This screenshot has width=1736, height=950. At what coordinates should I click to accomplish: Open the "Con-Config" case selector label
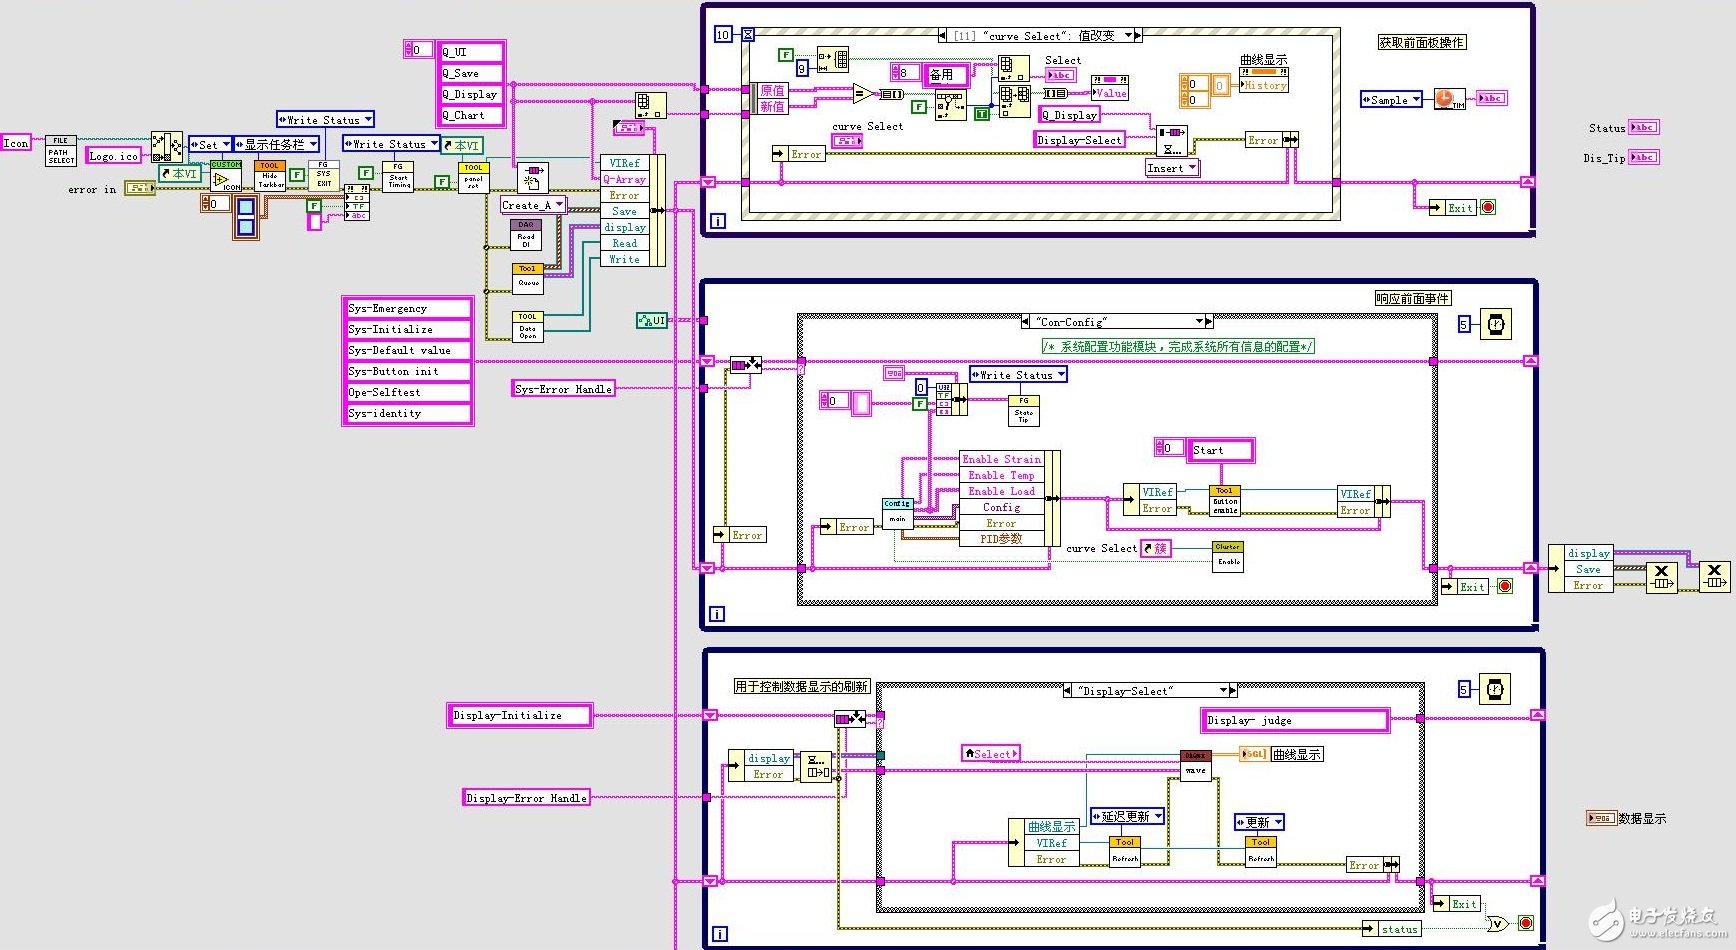1116,322
